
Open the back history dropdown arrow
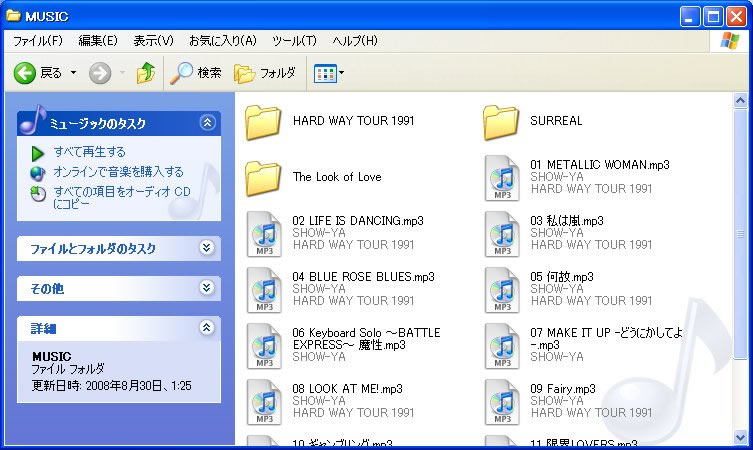coord(73,73)
